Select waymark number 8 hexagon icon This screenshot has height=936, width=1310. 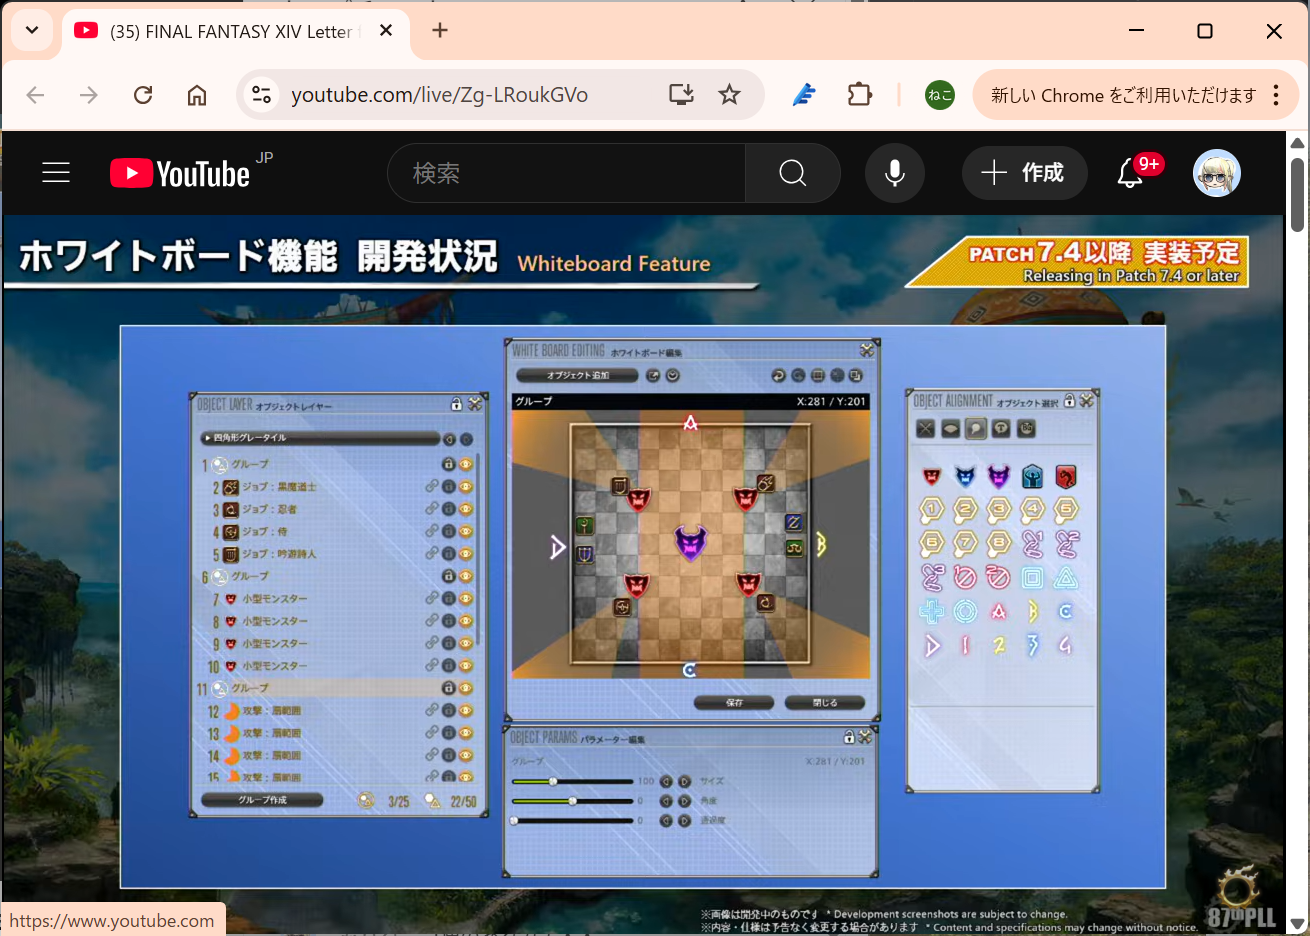click(999, 544)
